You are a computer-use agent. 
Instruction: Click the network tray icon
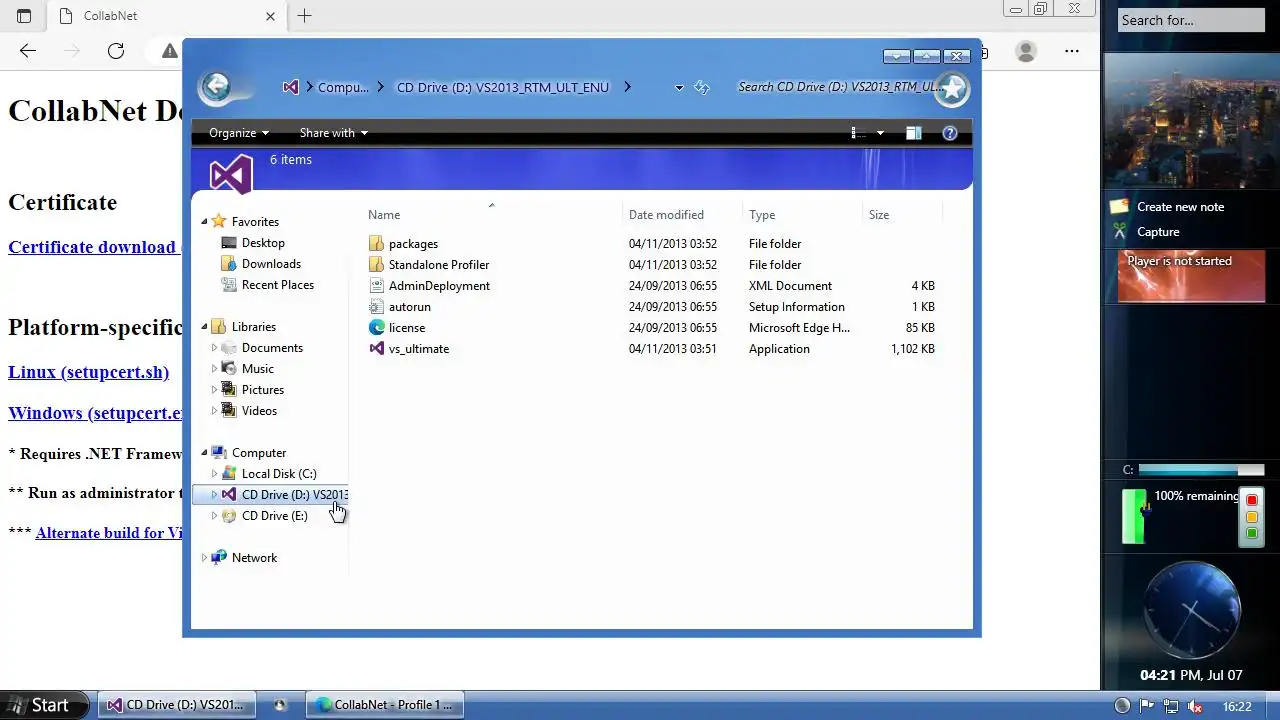click(x=1170, y=706)
